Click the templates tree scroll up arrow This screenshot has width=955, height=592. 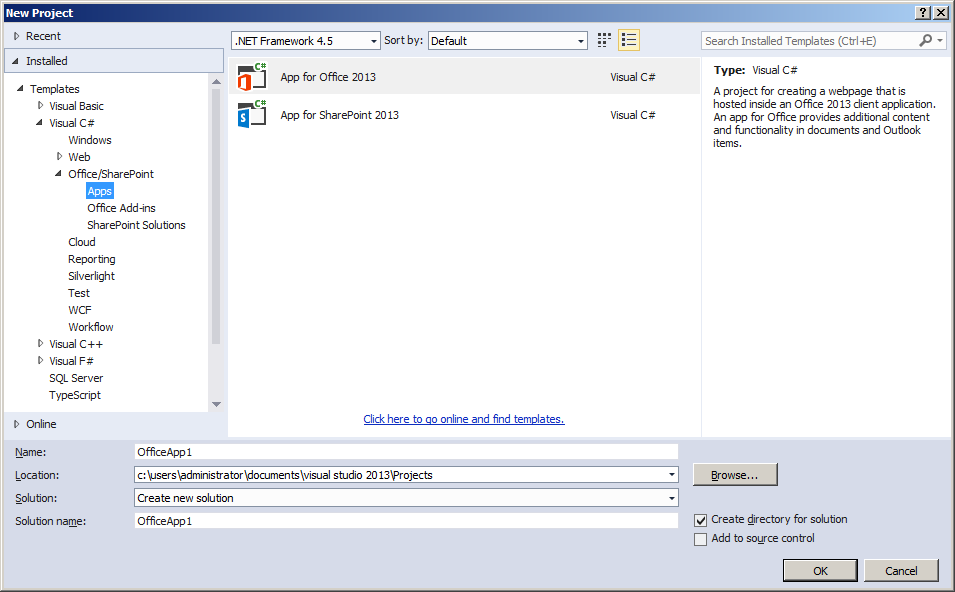pos(216,81)
